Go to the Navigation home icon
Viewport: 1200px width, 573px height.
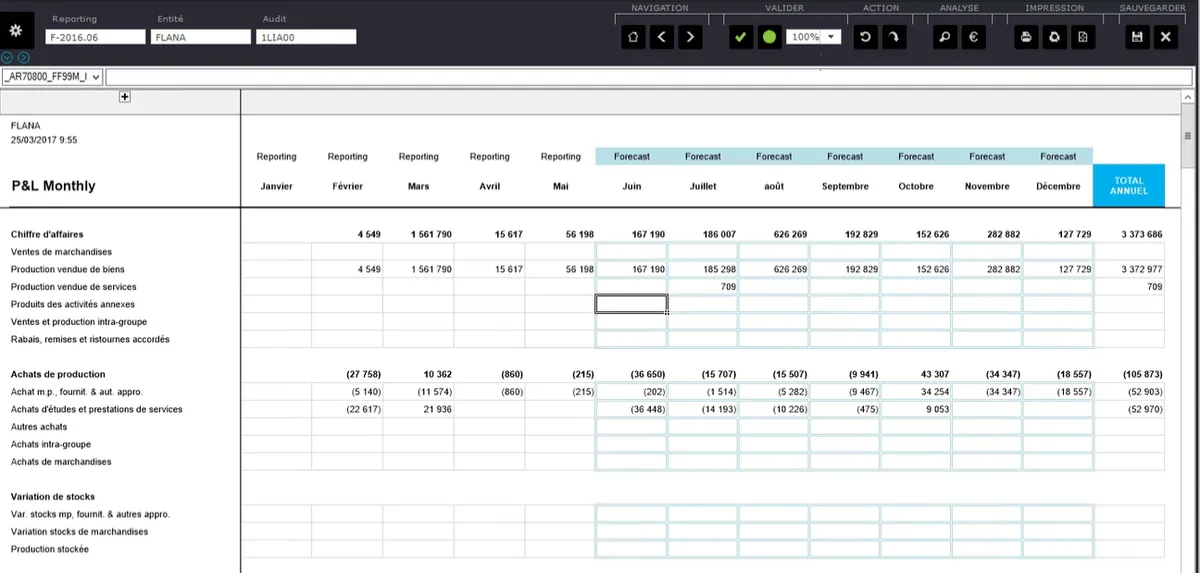tap(632, 37)
